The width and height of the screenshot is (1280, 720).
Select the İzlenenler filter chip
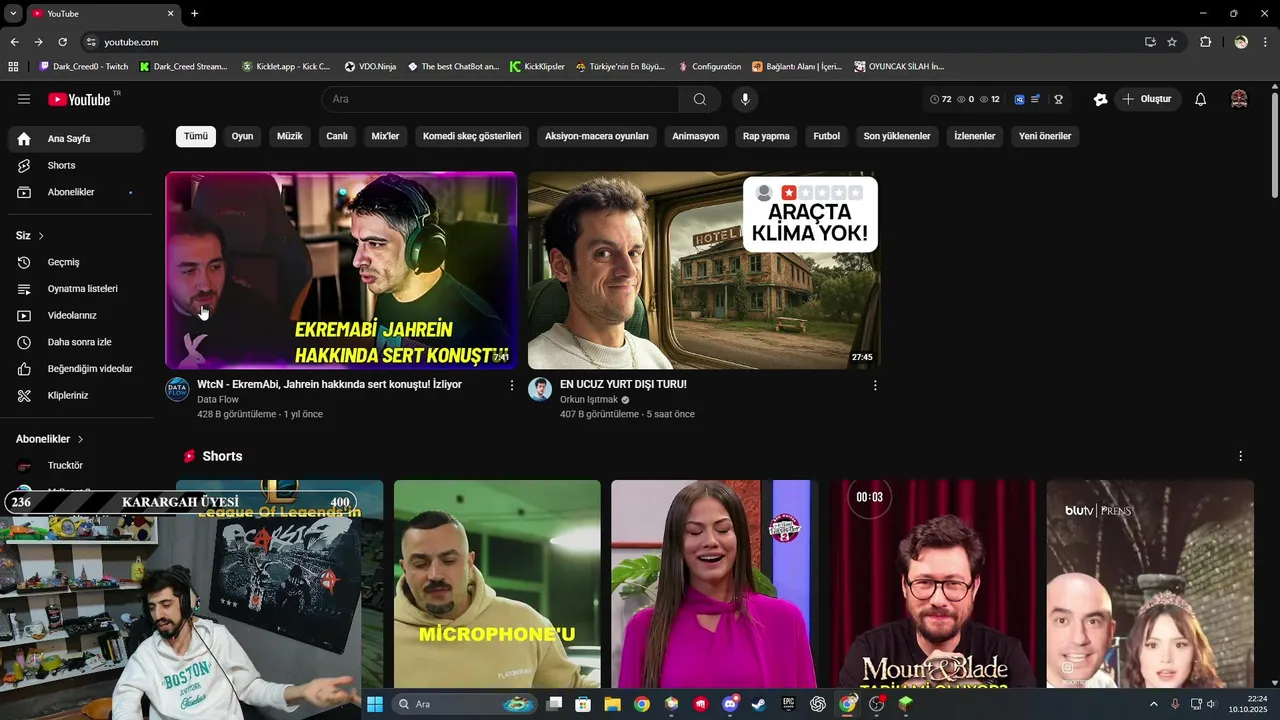point(975,136)
